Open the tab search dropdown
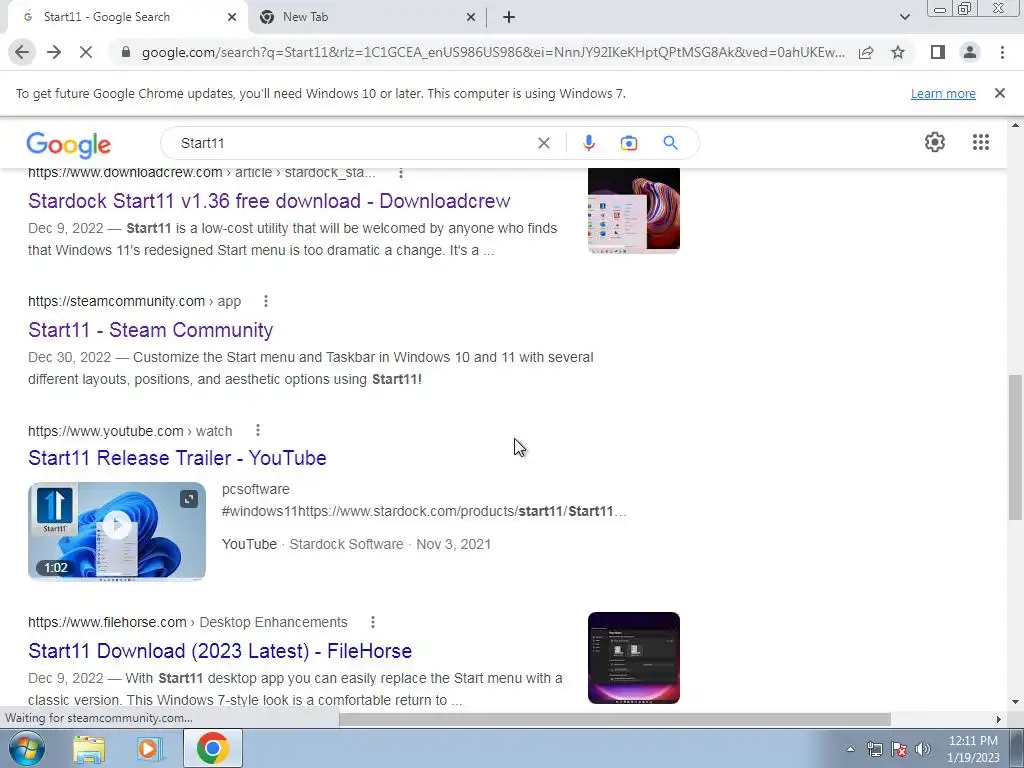1024x768 pixels. (x=904, y=17)
